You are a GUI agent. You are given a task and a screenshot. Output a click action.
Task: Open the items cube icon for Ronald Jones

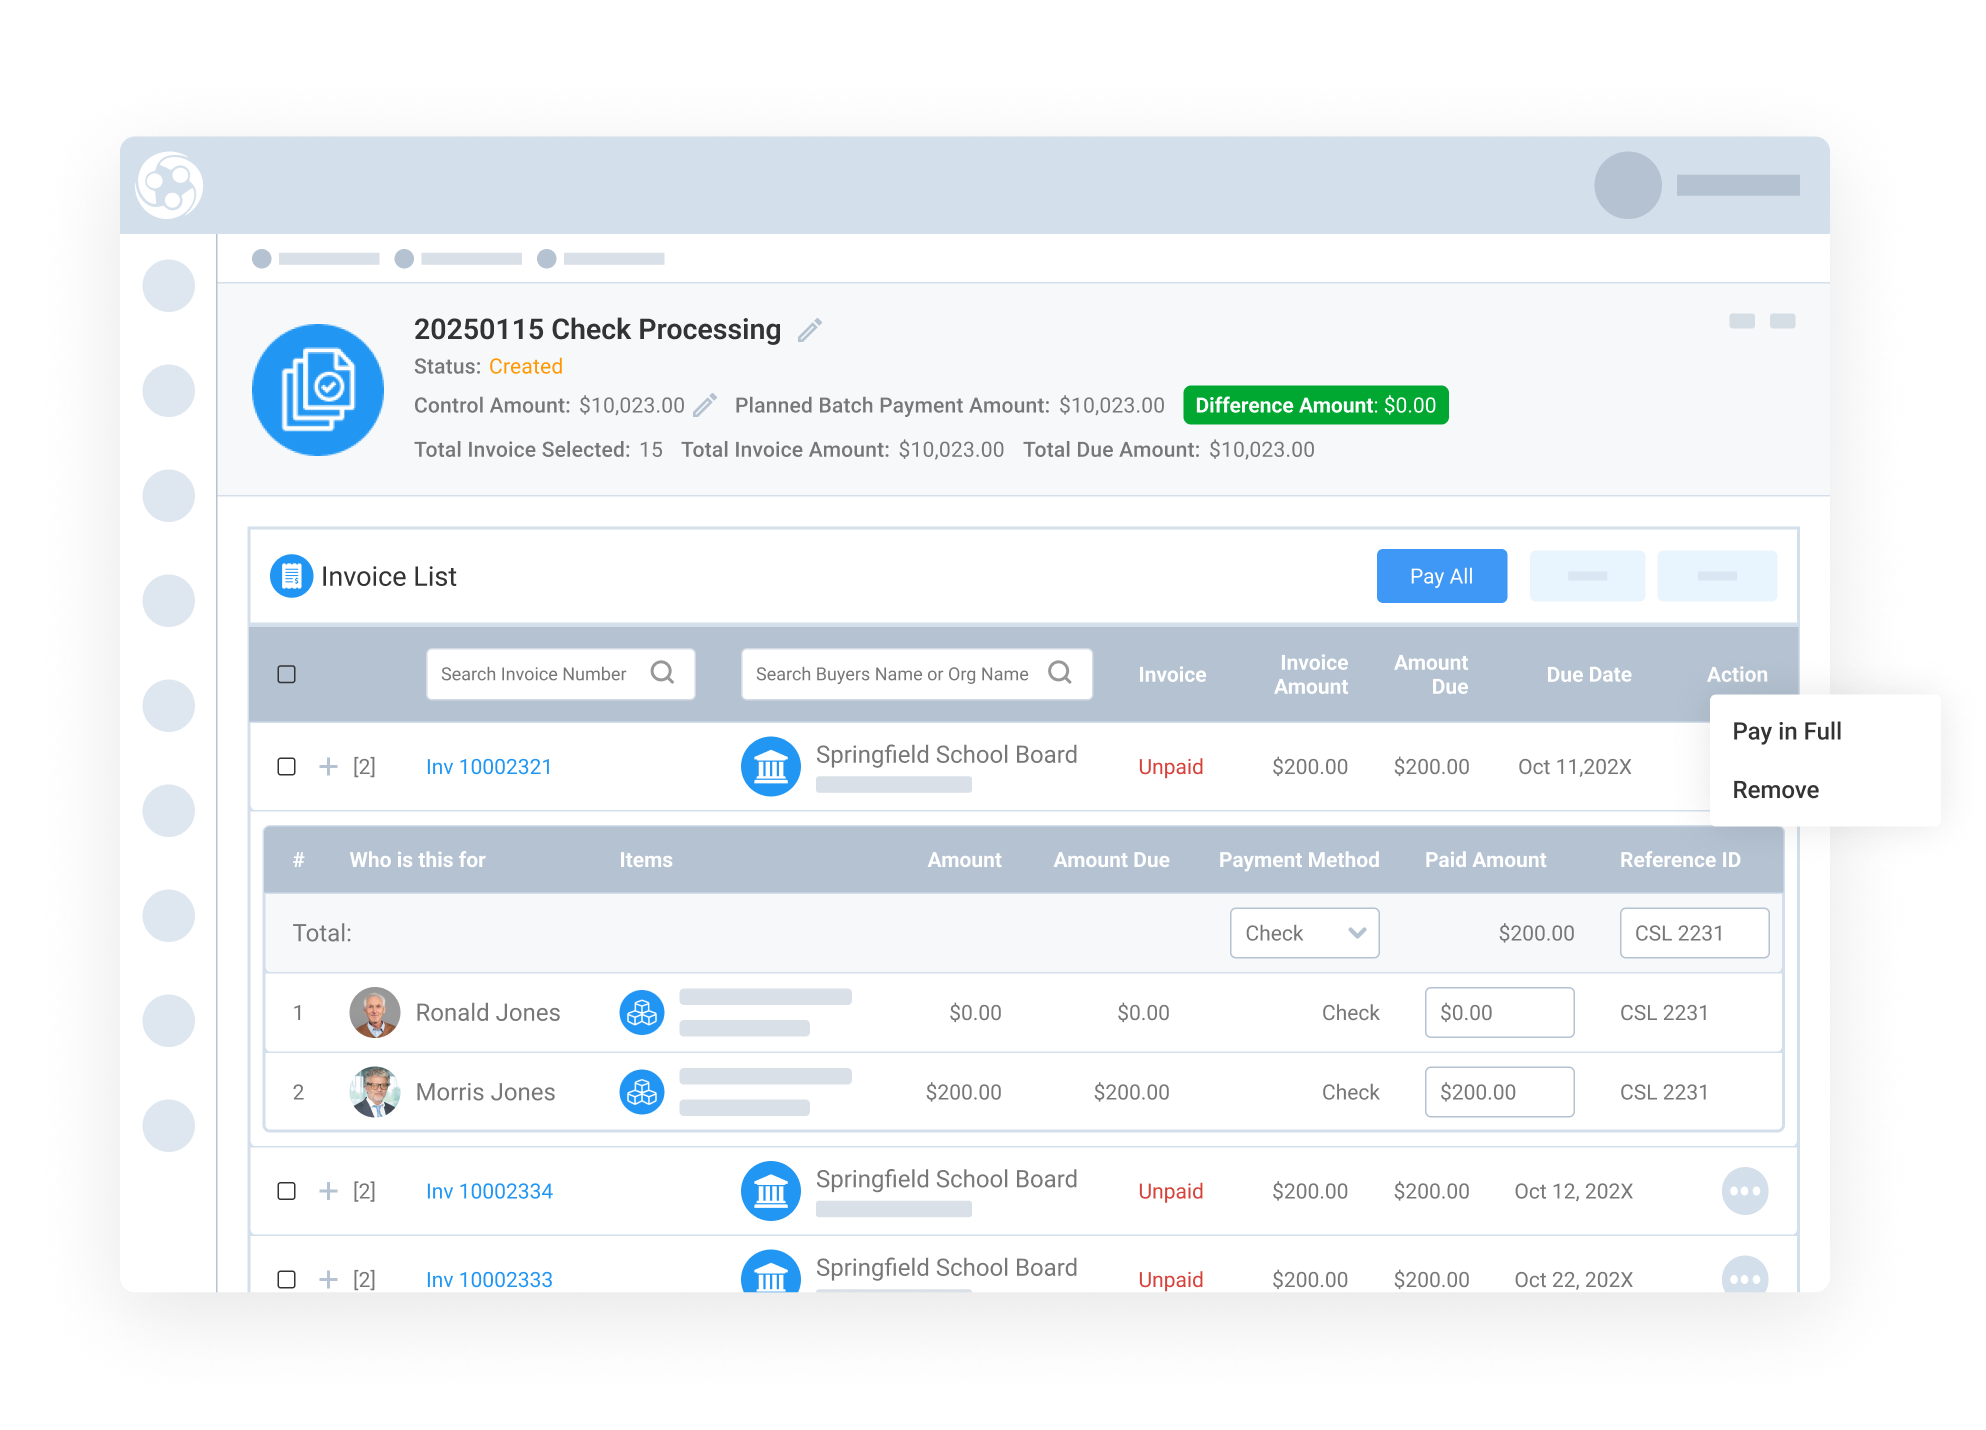(x=640, y=1012)
